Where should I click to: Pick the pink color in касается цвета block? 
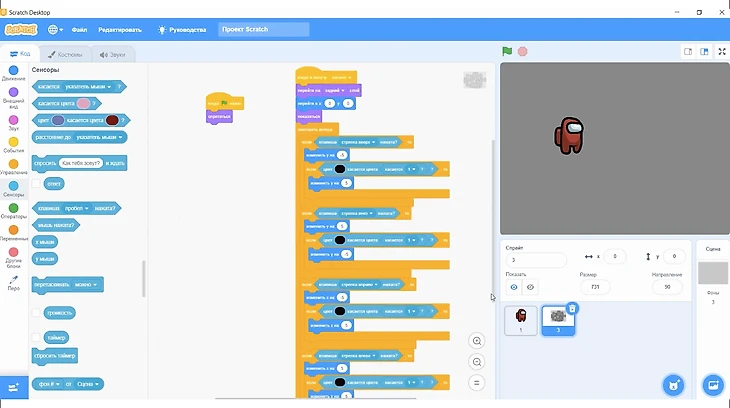click(x=83, y=103)
